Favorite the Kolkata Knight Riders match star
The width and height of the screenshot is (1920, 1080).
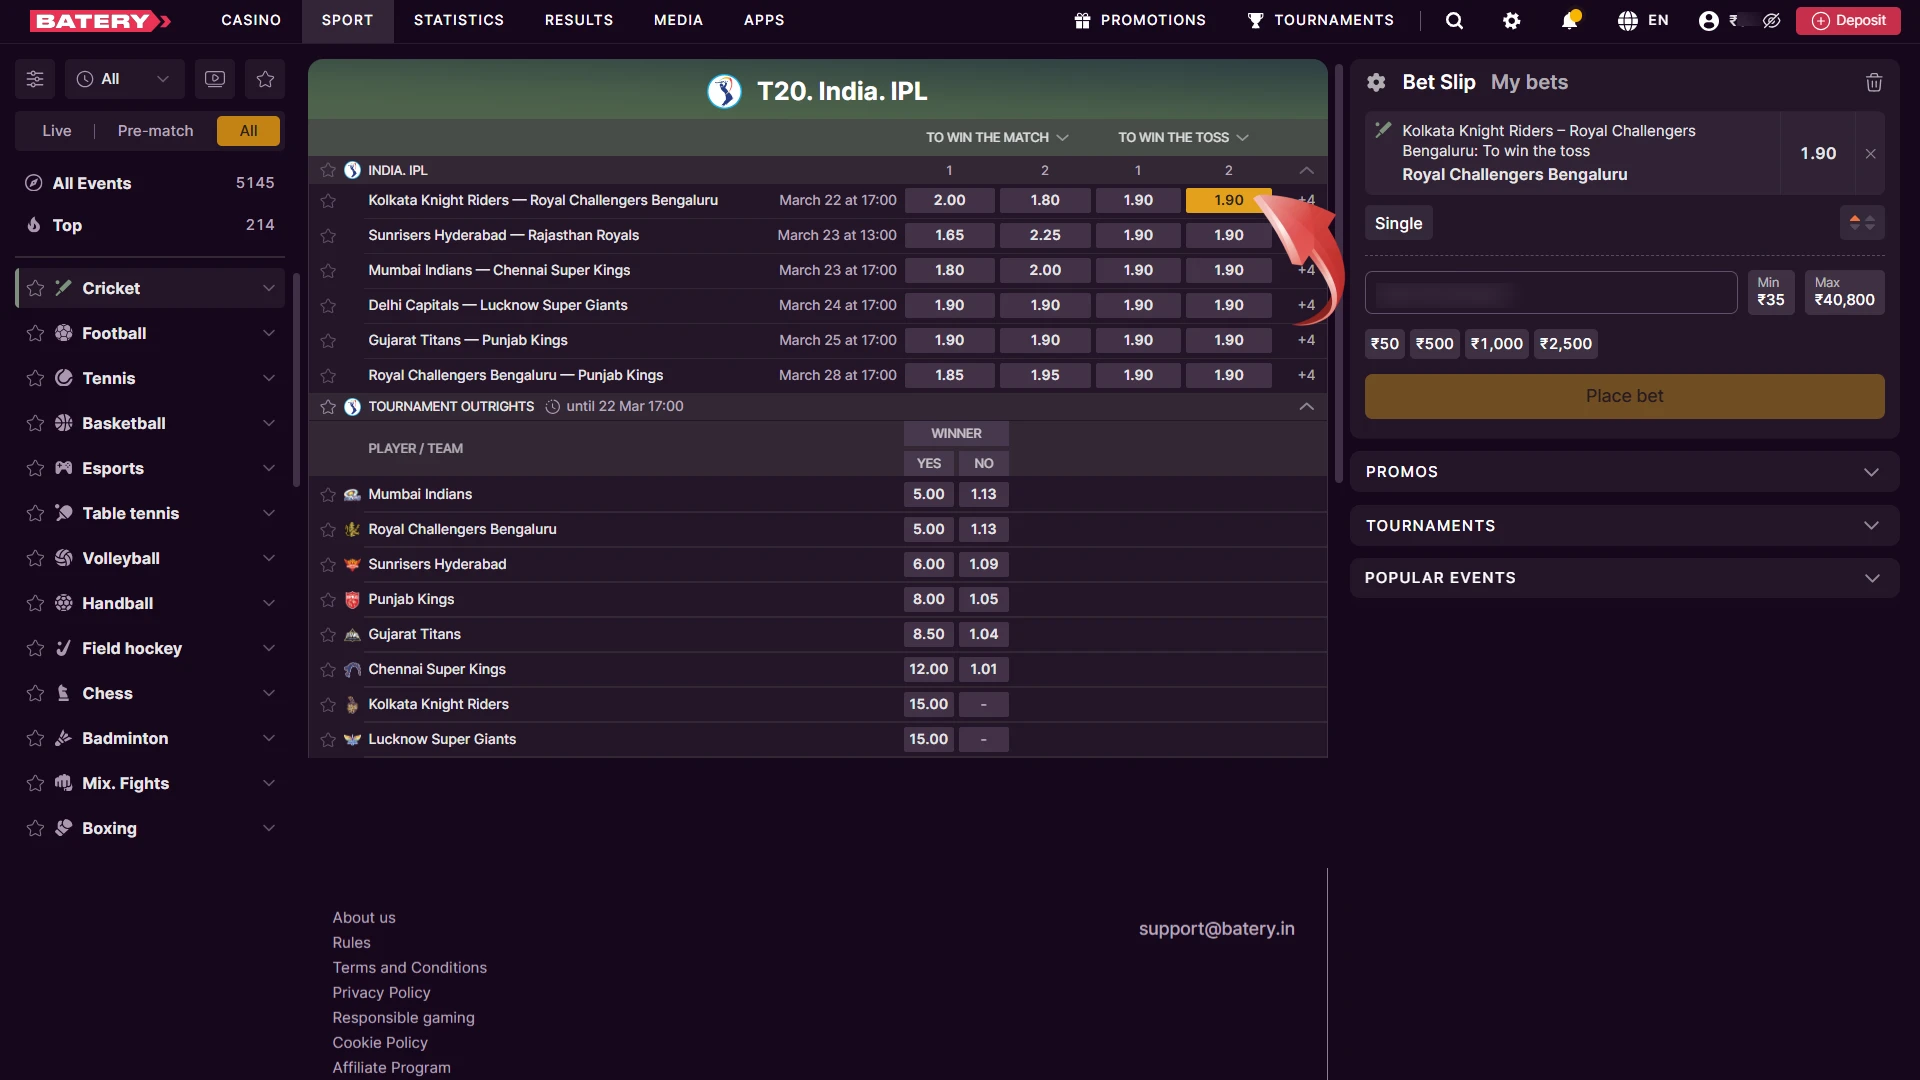(x=328, y=200)
